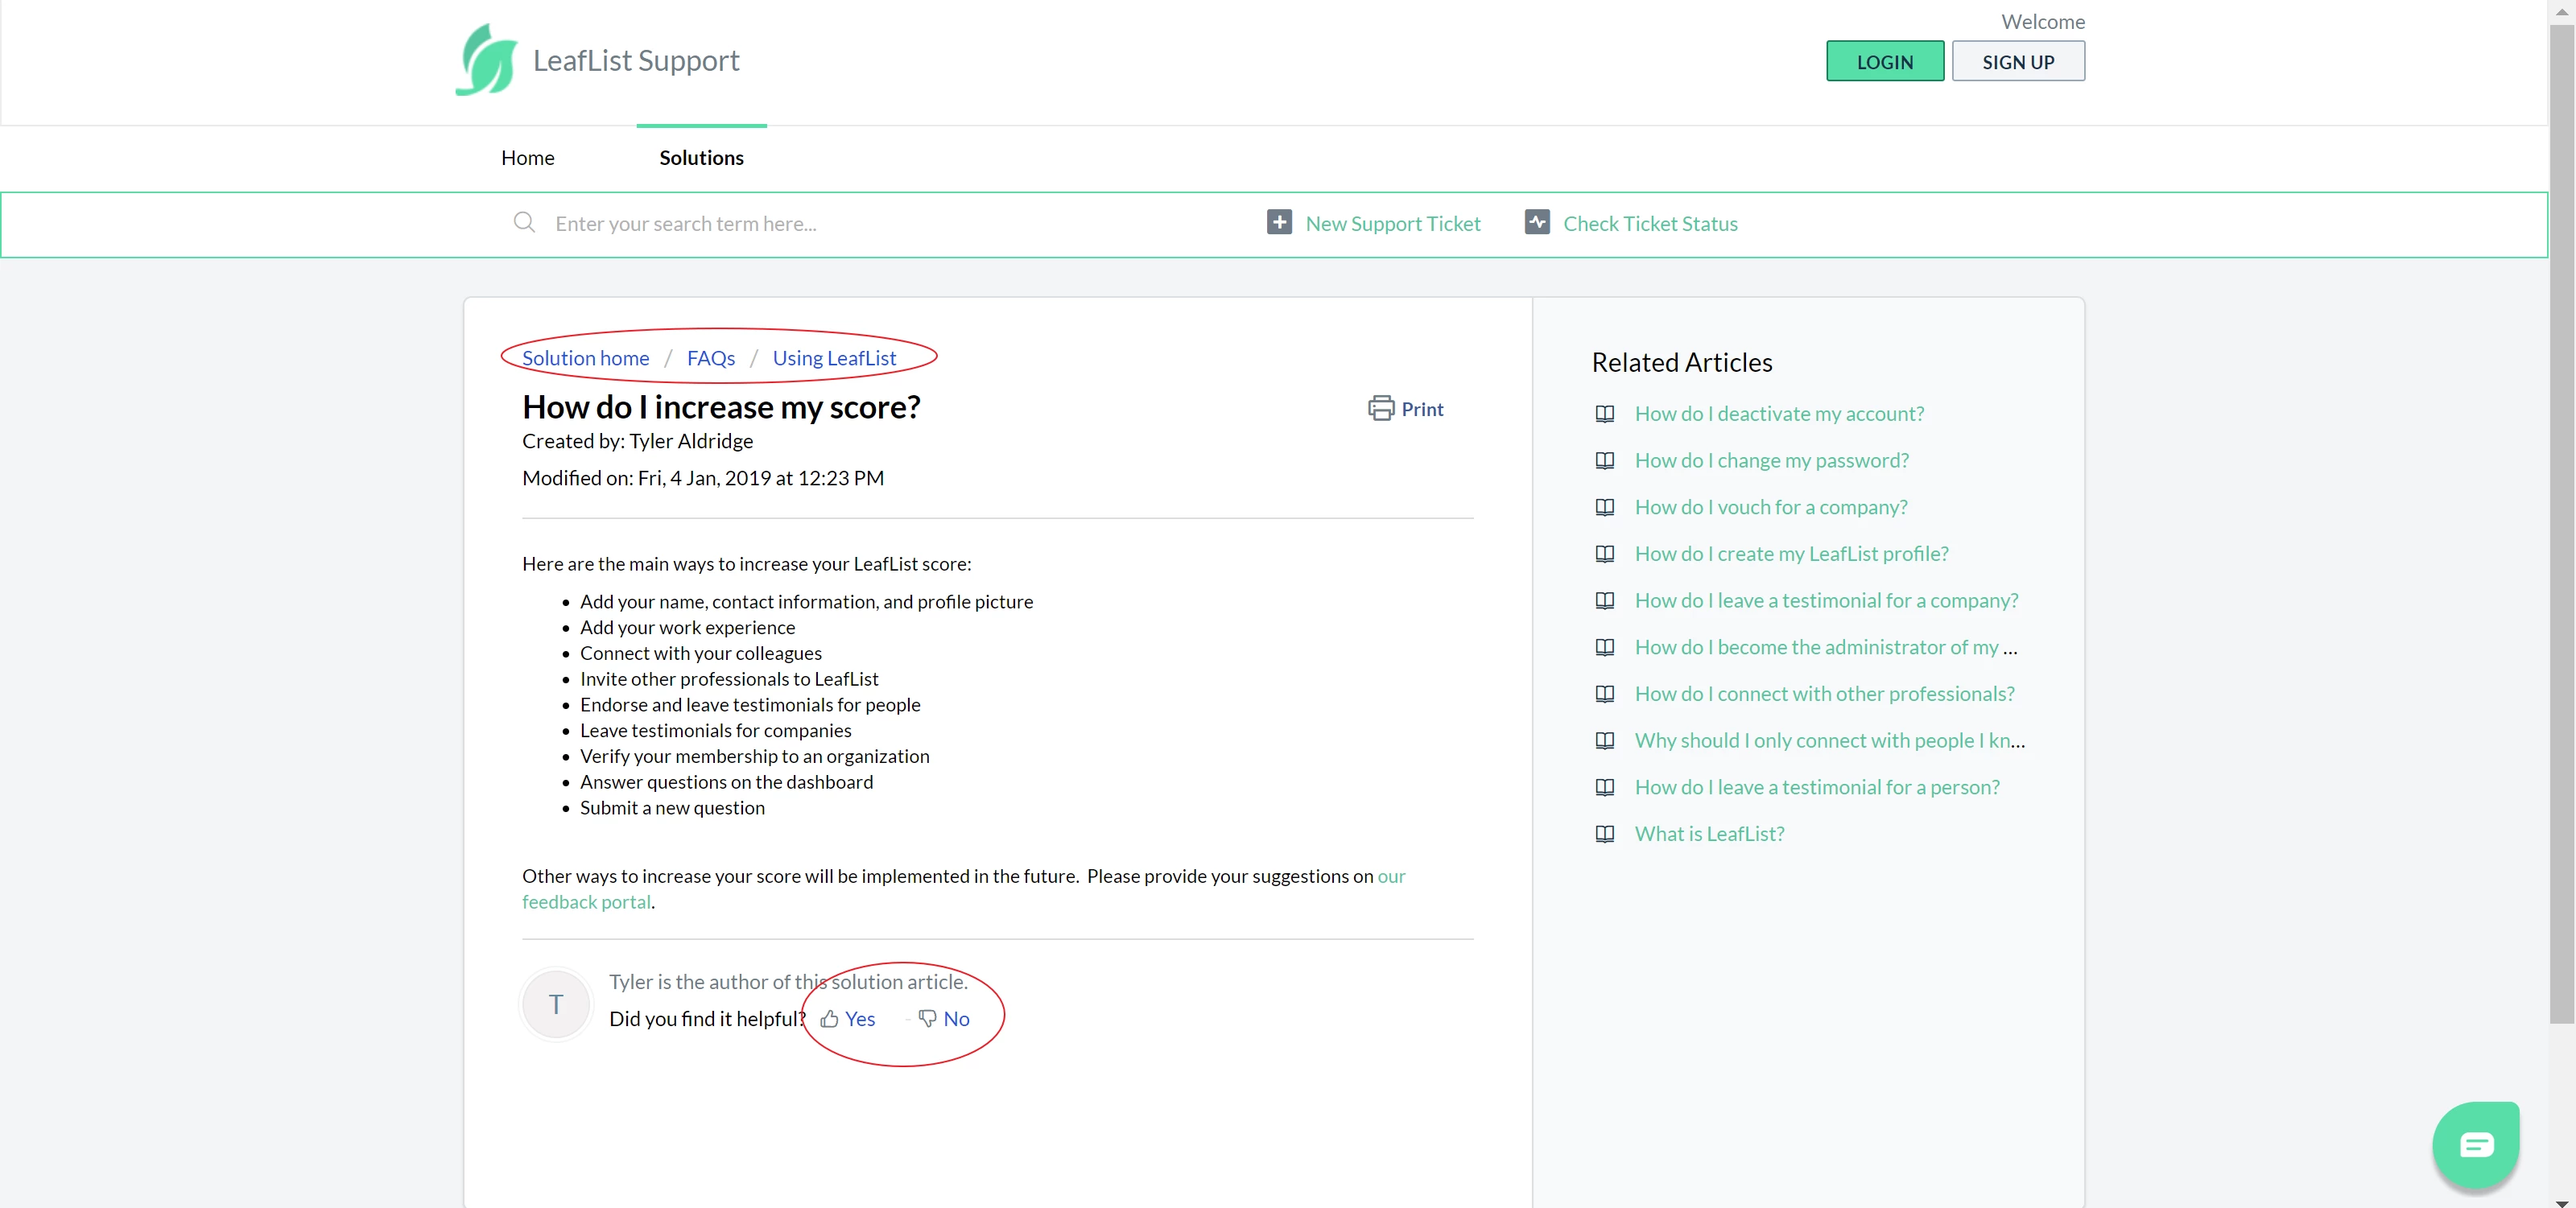Open the 'What is LeafList?' article
The width and height of the screenshot is (2576, 1208).
tap(1709, 834)
